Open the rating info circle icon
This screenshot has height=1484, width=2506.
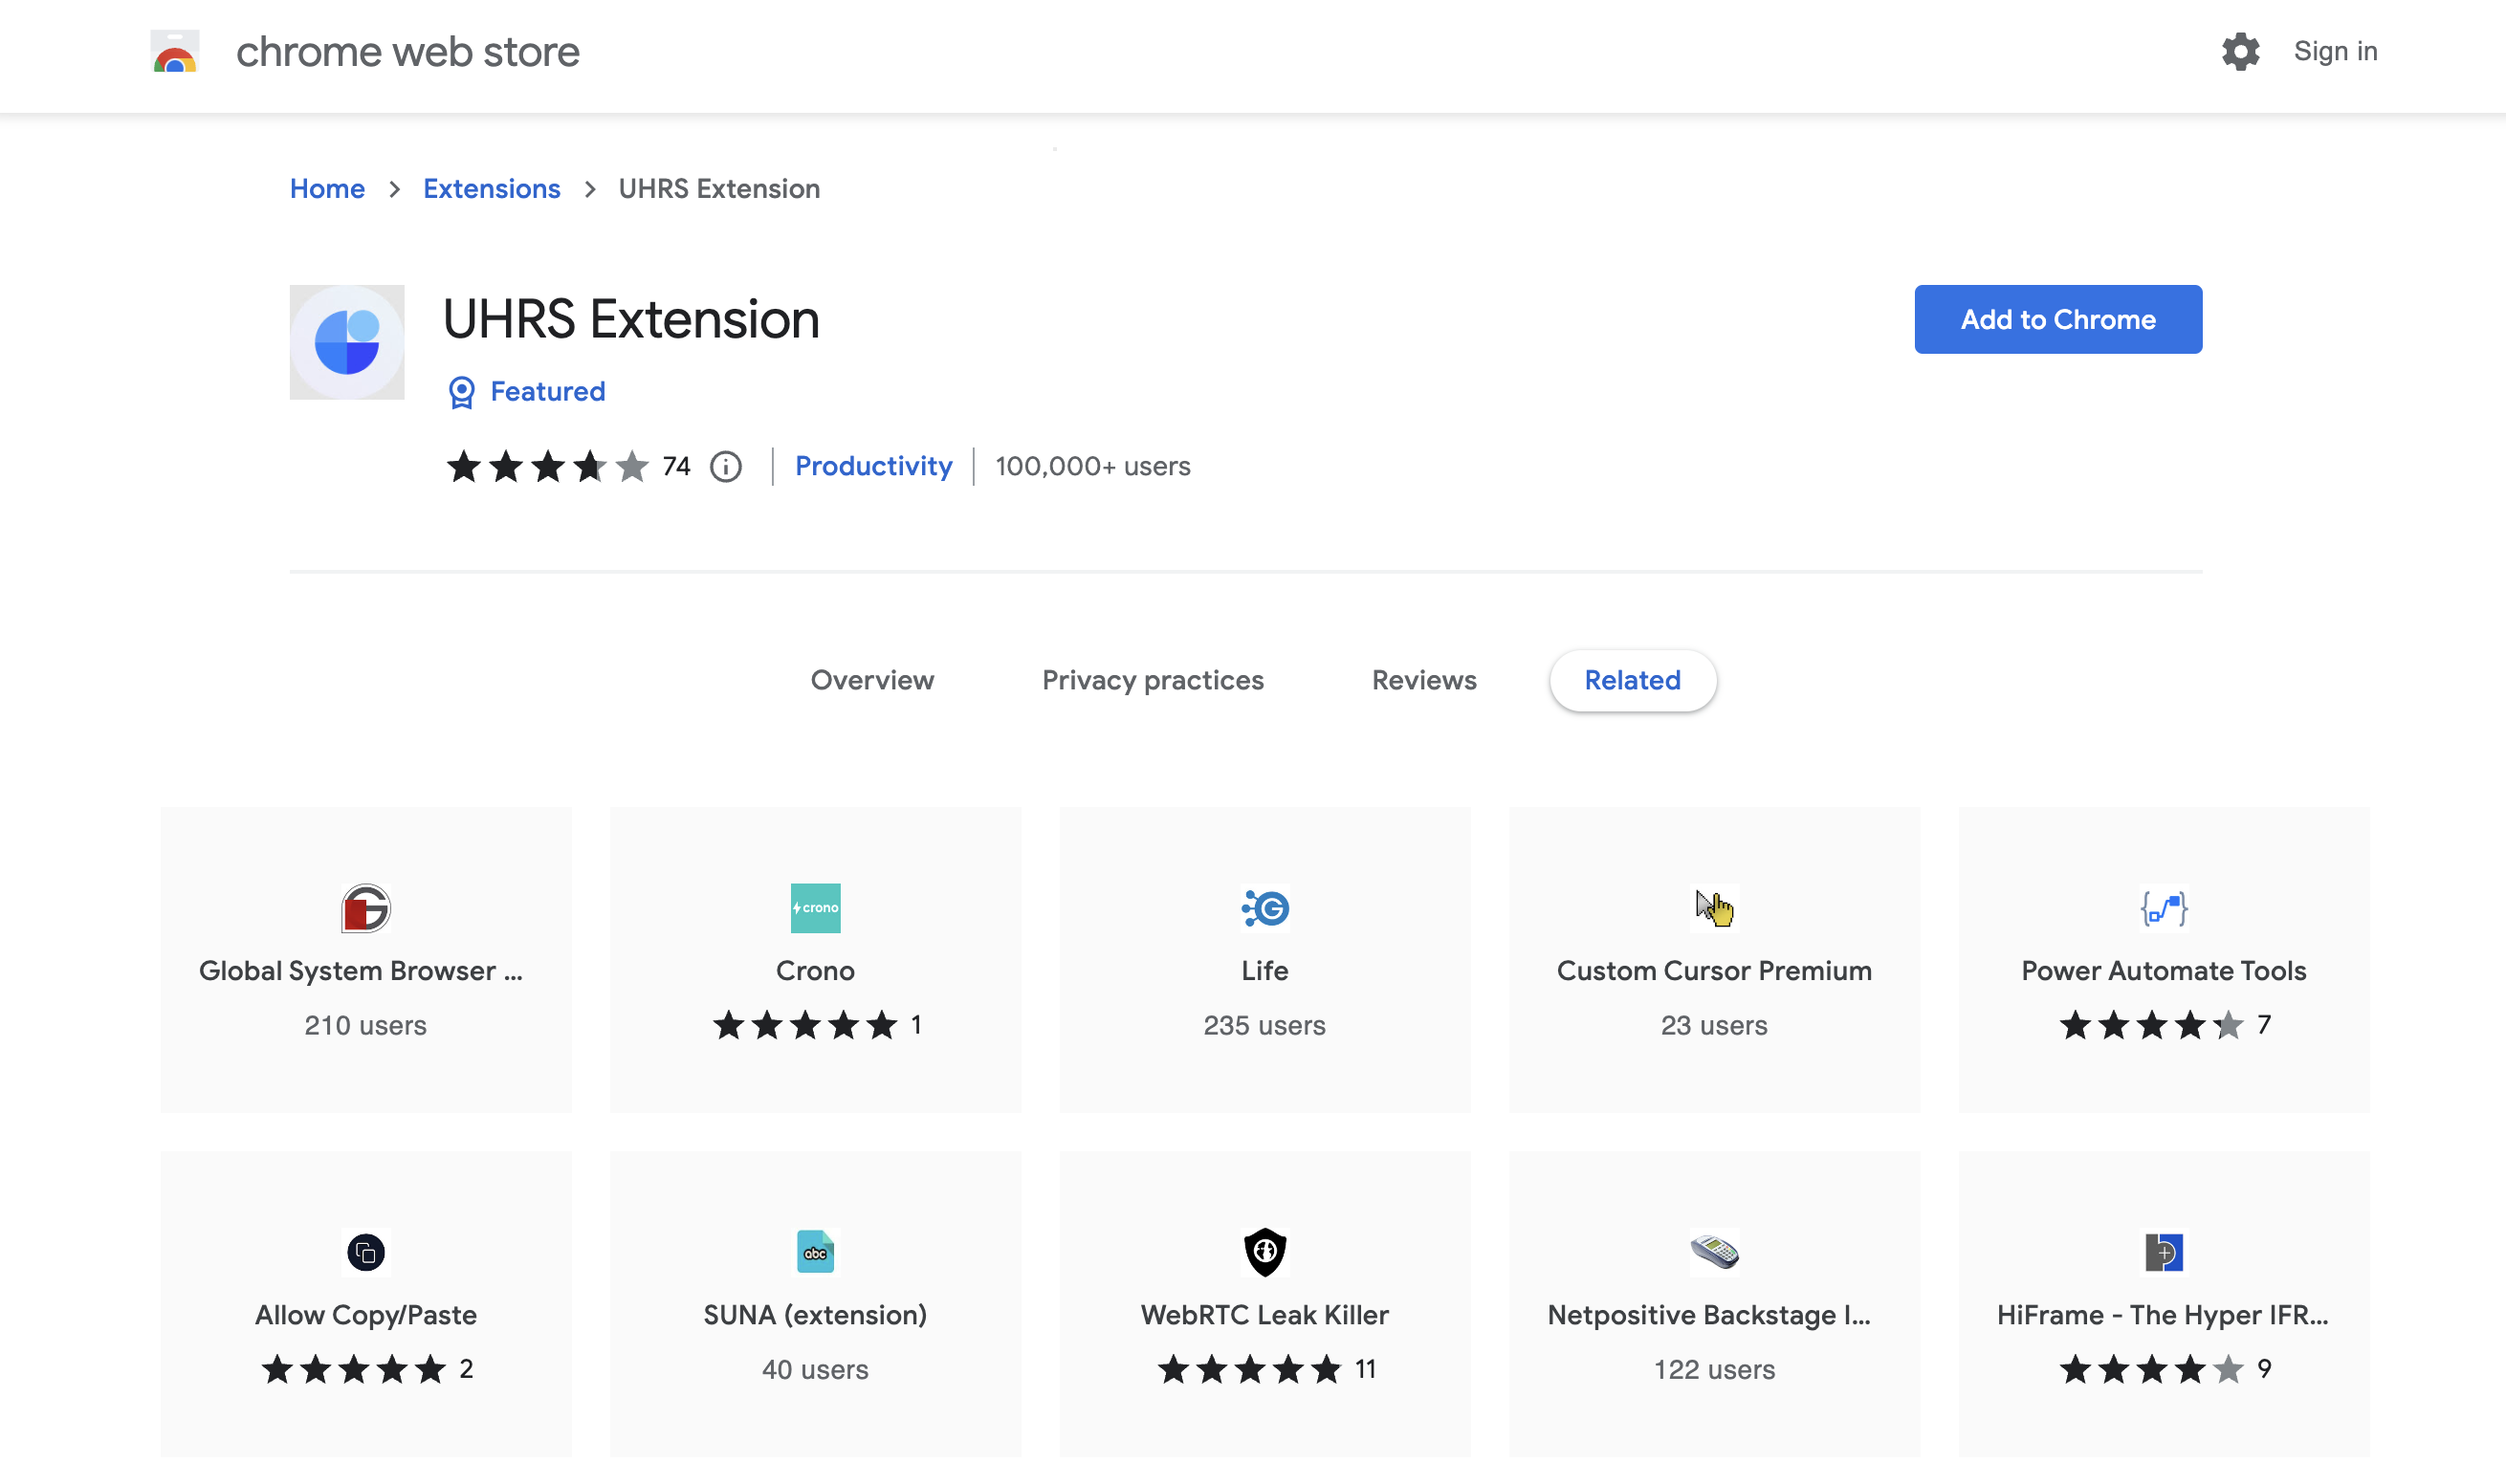pos(726,467)
